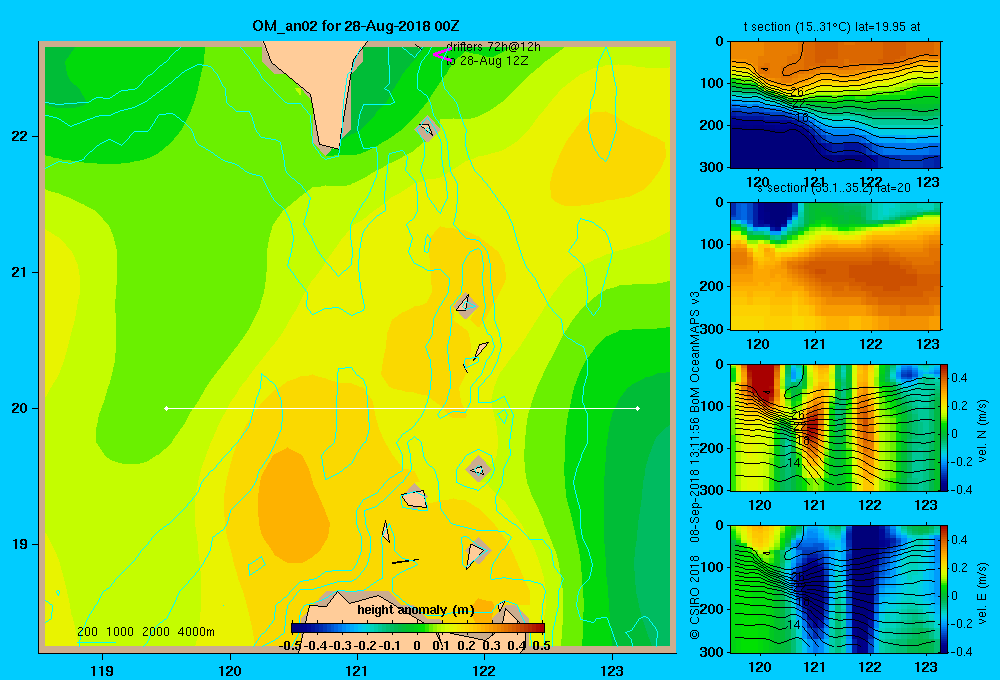Click "0.4" on the vel. N color scale
1000x680 pixels.
(960, 378)
